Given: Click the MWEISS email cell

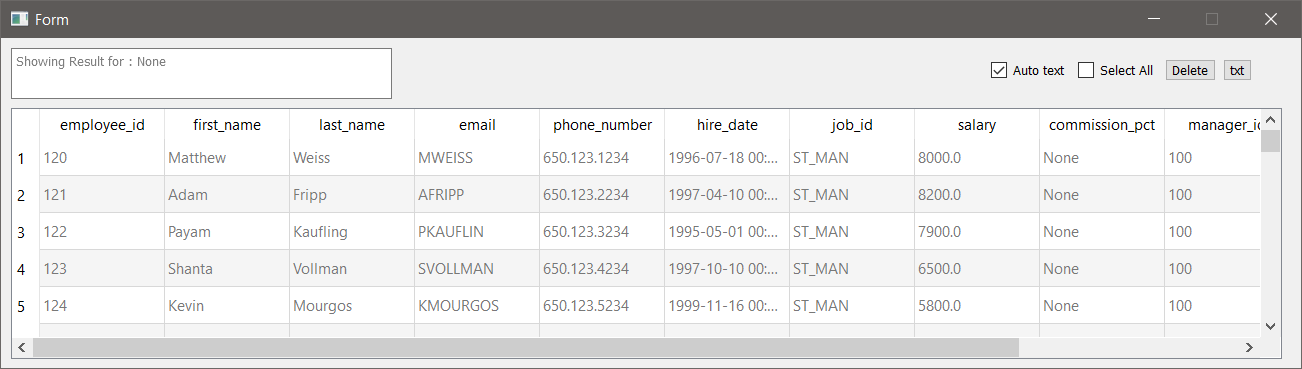Looking at the screenshot, I should [477, 158].
